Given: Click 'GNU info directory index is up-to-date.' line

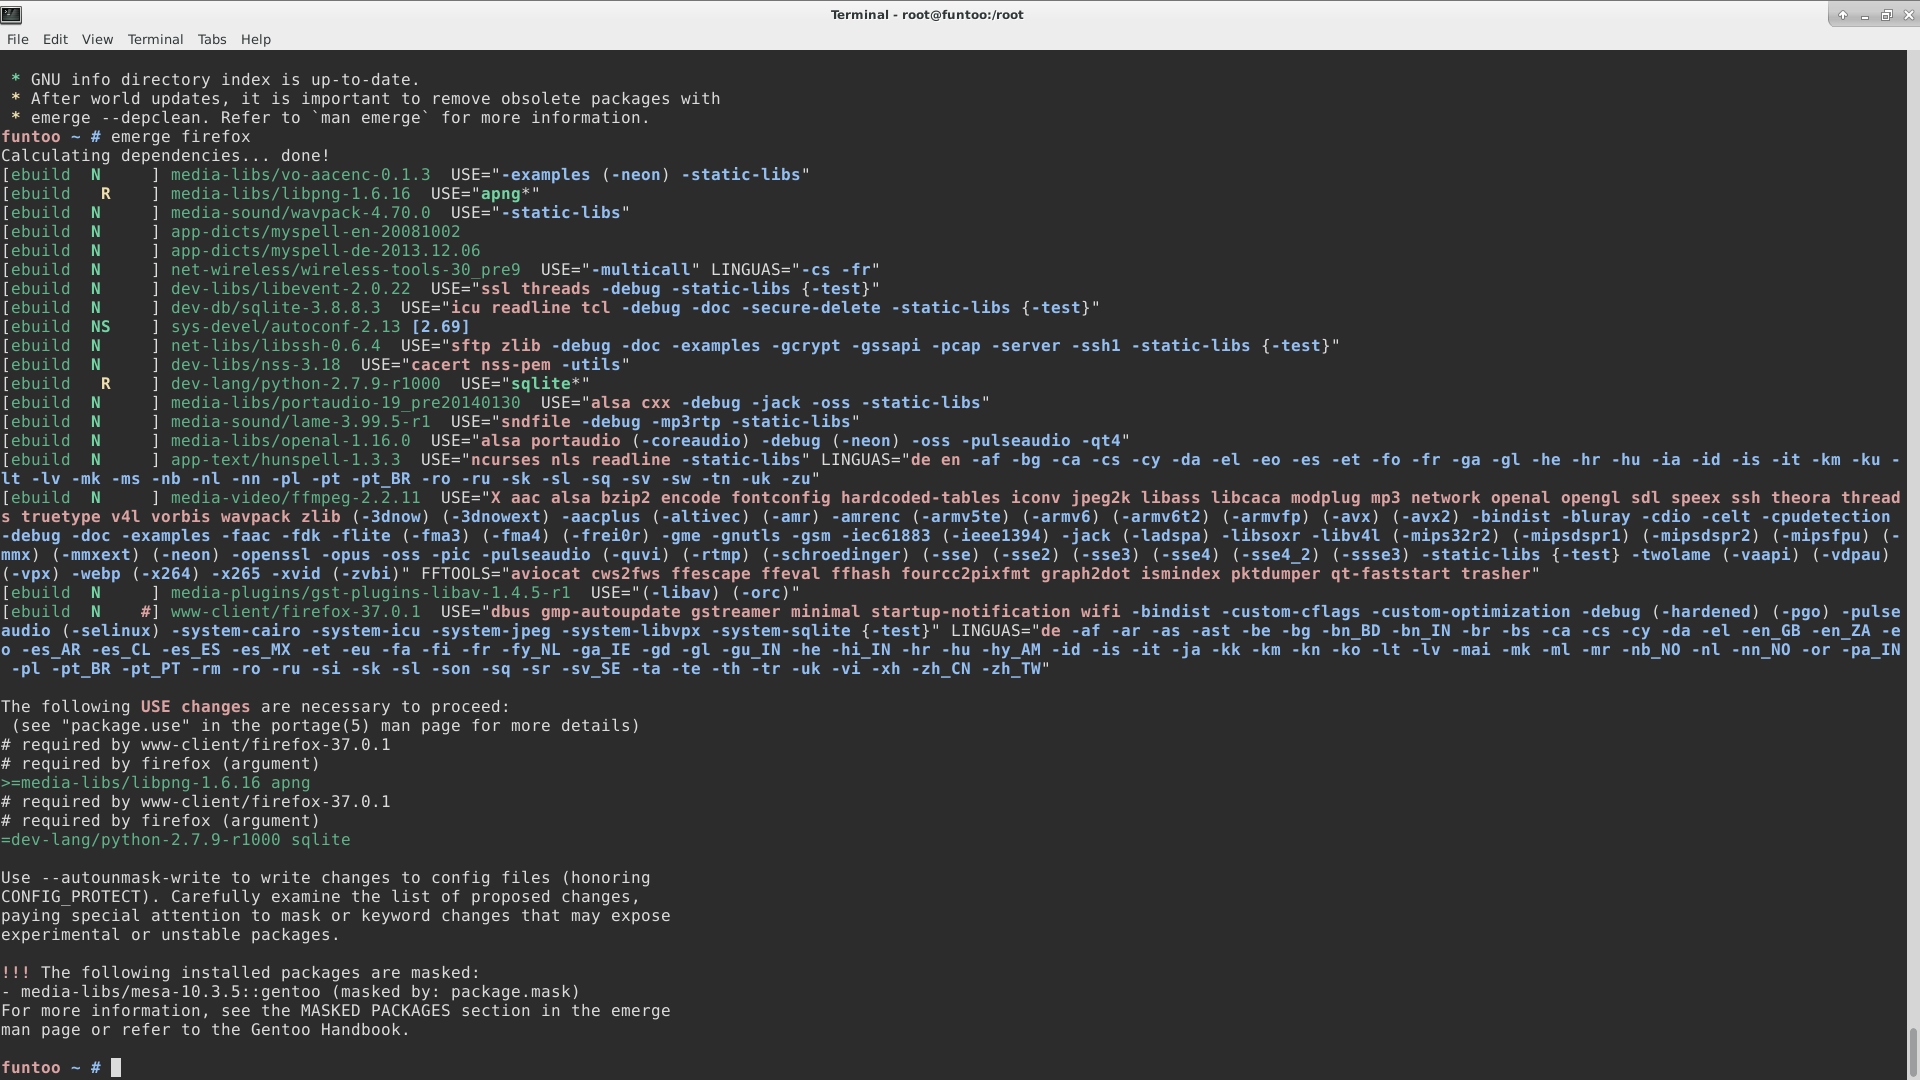Looking at the screenshot, I should coord(226,80).
